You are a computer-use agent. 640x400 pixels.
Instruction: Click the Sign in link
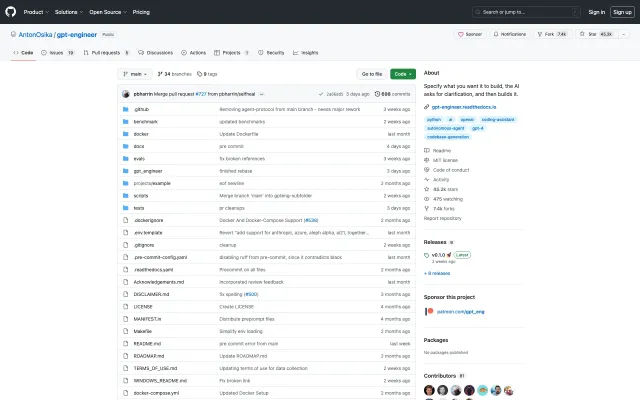pos(596,12)
